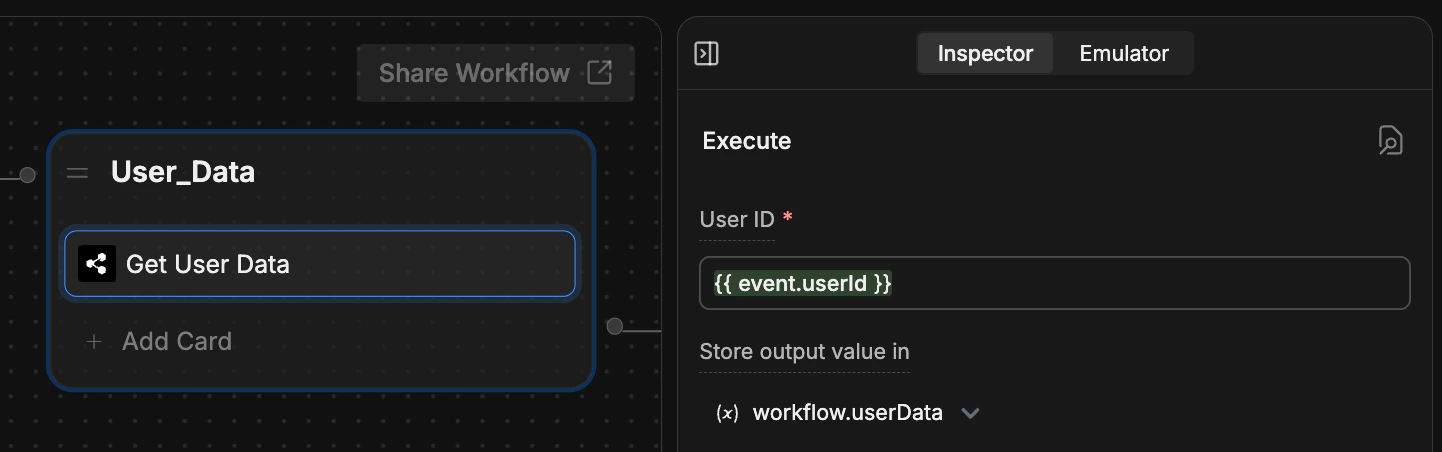Click the external link icon on Share Workflow

tap(599, 72)
